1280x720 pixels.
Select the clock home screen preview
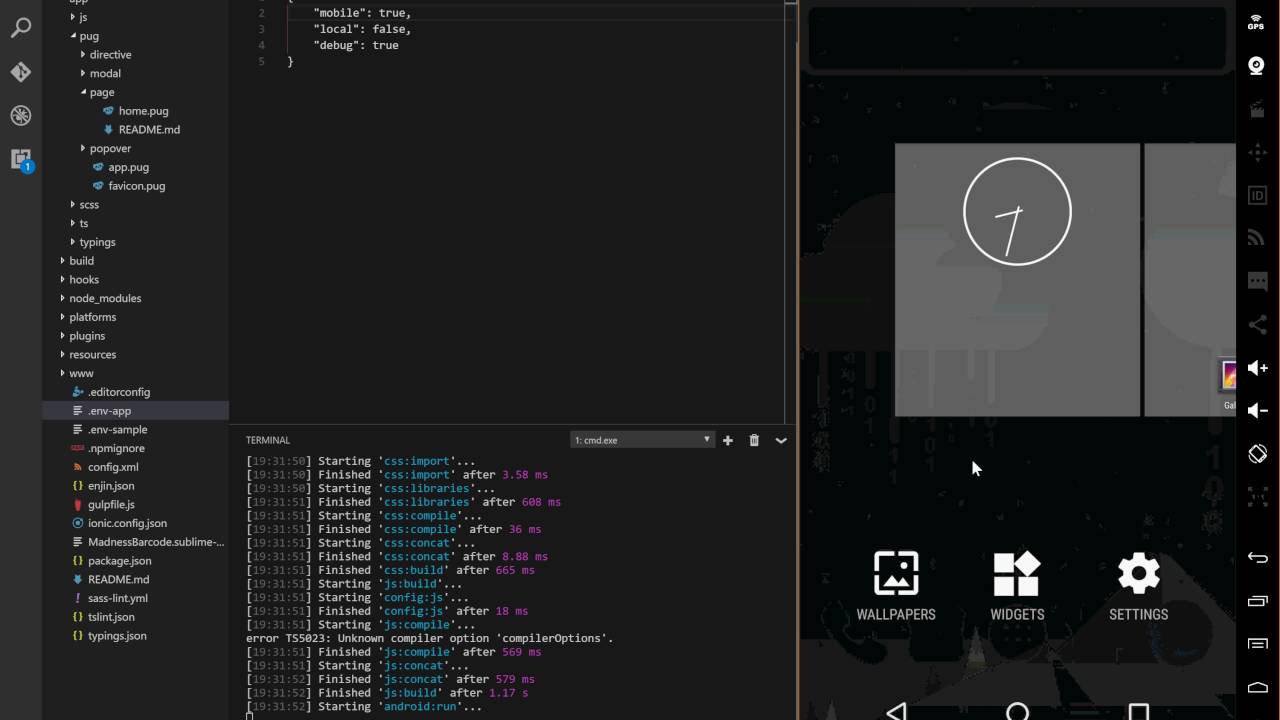(x=1017, y=280)
